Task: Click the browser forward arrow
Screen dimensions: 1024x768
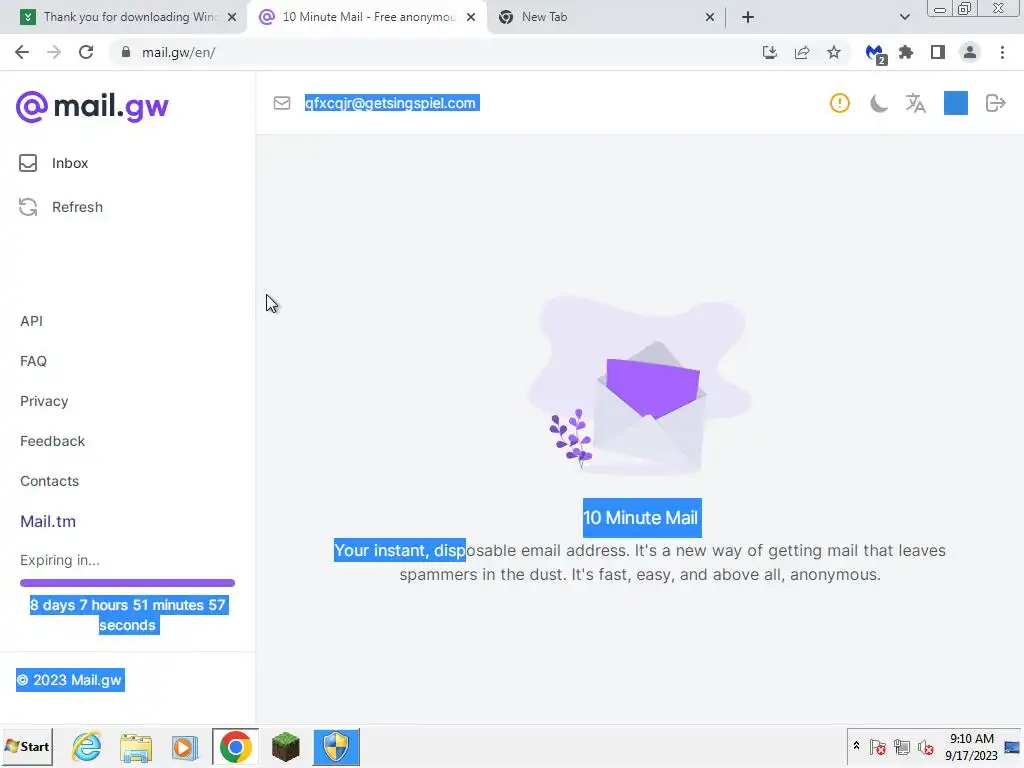Action: point(54,52)
